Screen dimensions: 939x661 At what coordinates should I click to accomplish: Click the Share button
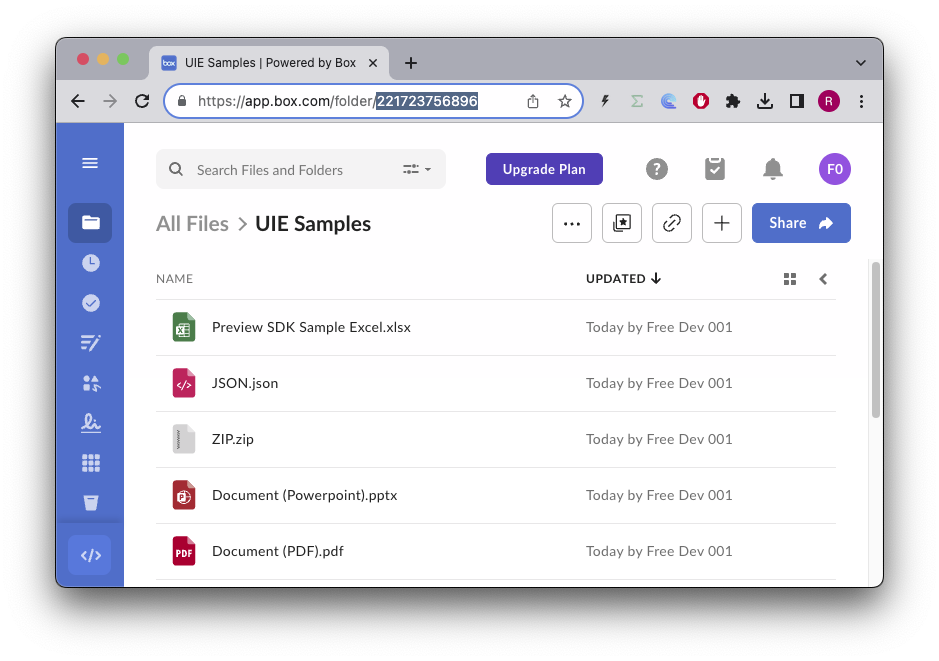801,223
